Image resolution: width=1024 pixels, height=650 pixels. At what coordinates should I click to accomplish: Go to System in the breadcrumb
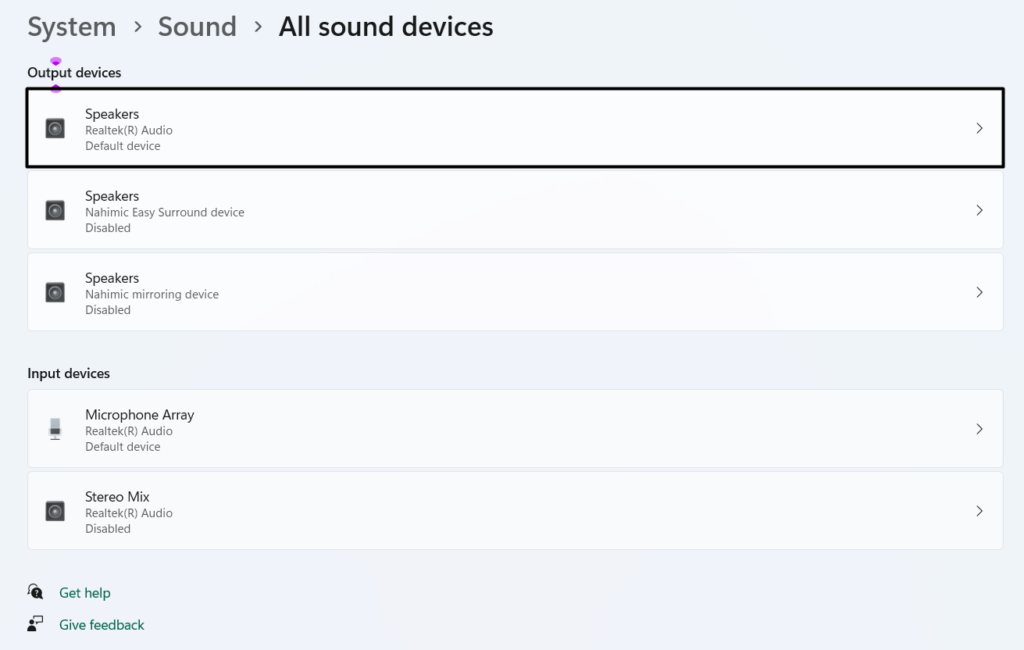tap(71, 27)
